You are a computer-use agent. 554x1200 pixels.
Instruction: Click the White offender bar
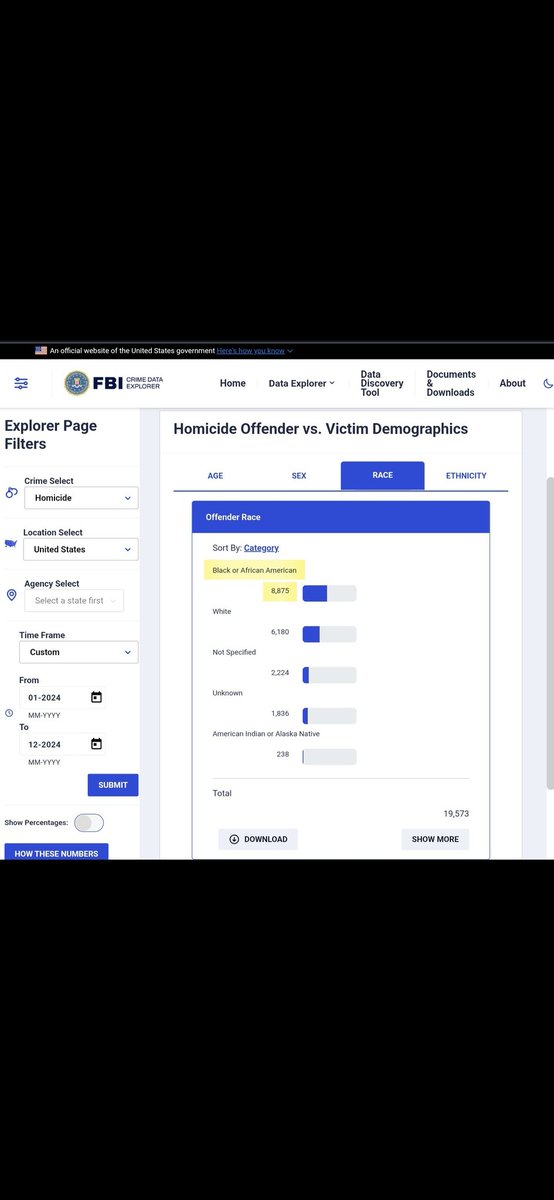(329, 634)
